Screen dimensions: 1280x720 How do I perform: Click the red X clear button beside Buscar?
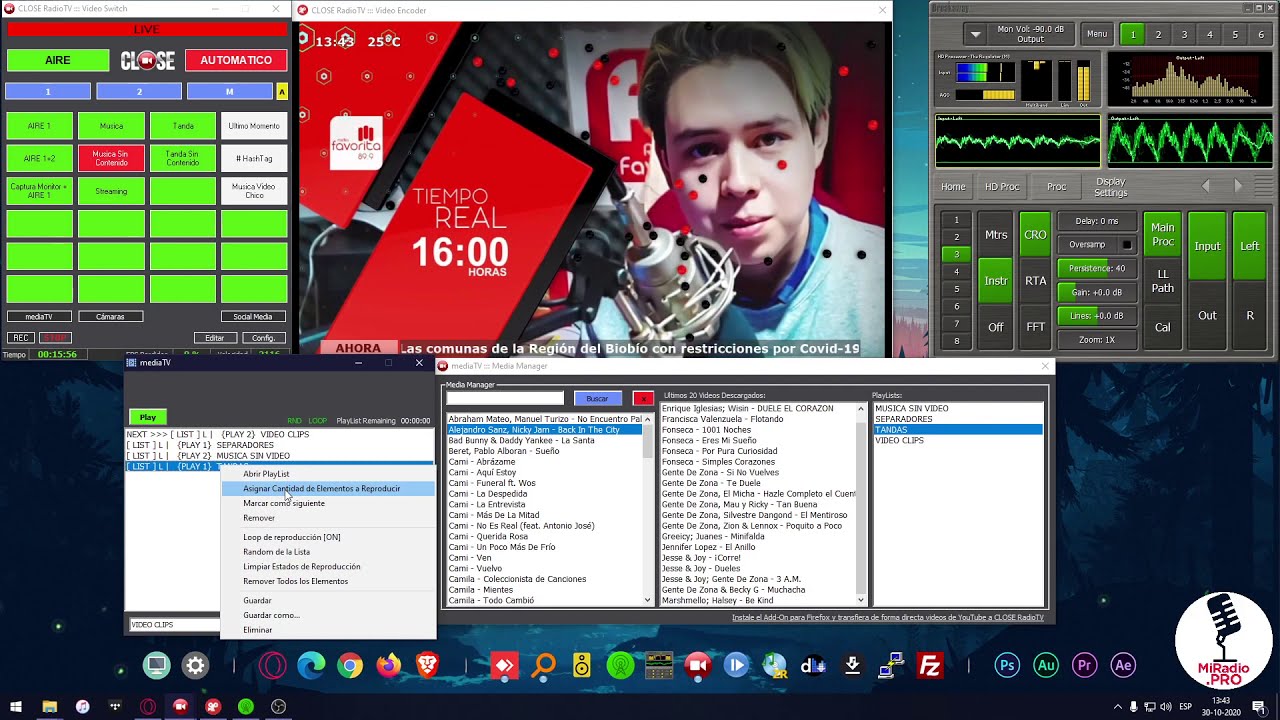pyautogui.click(x=643, y=398)
